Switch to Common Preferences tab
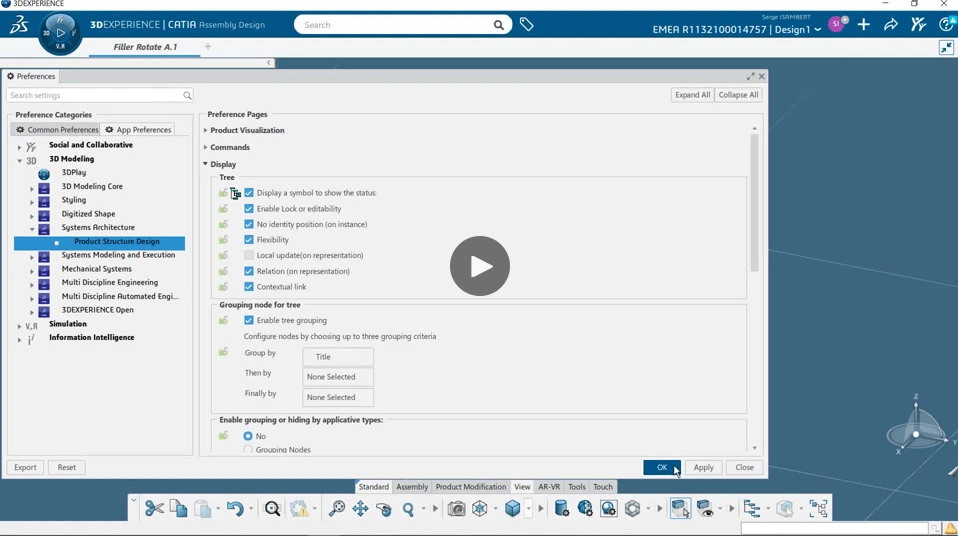Screen dimensions: 958x536 pos(56,130)
